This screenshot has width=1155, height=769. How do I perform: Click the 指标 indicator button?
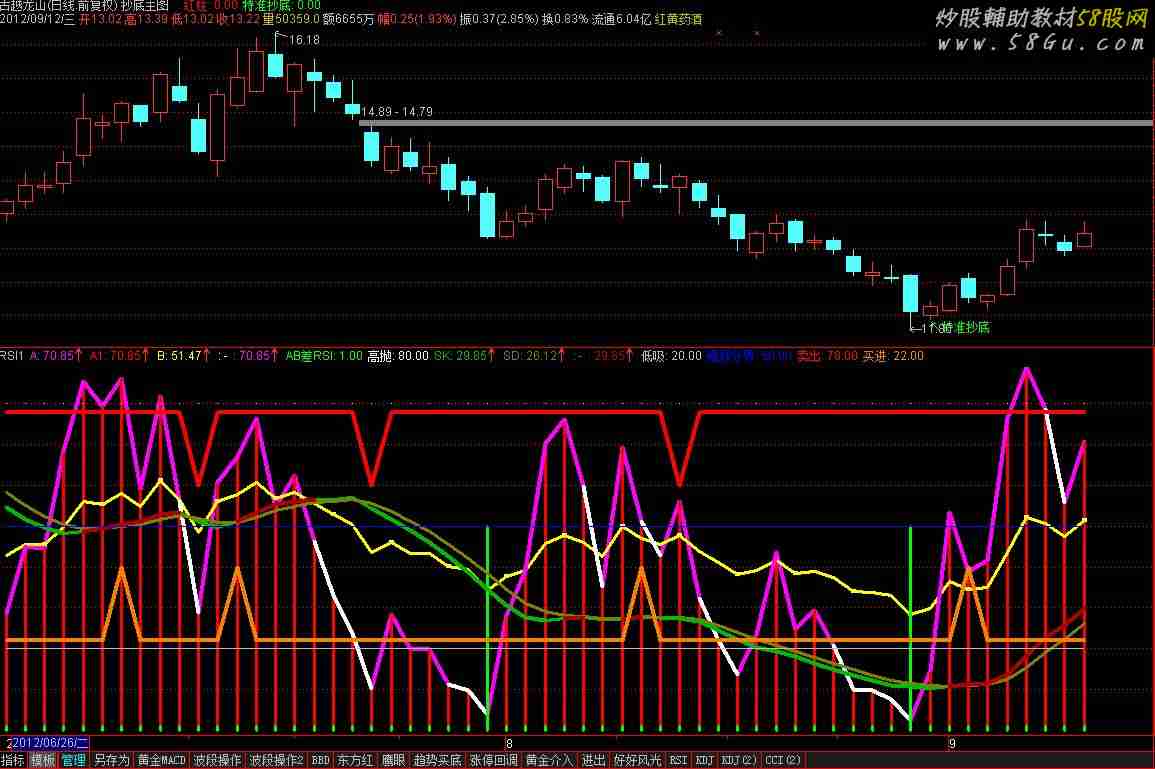point(13,760)
